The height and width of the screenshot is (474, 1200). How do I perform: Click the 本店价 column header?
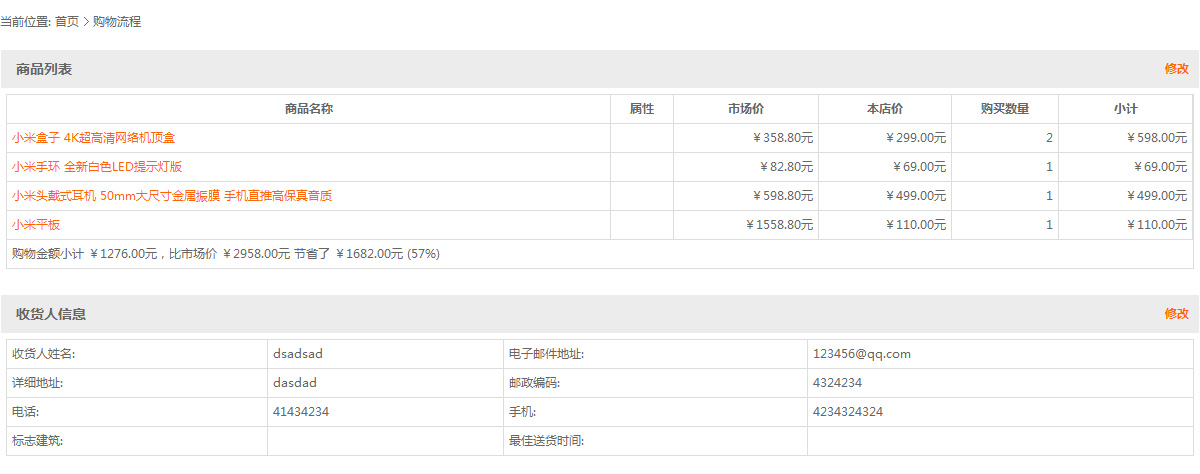885,109
